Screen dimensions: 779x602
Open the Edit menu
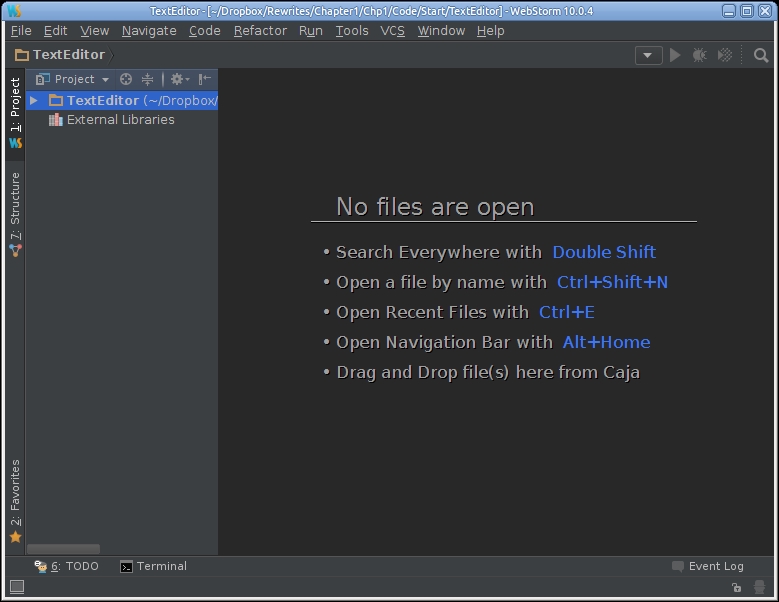(x=55, y=31)
